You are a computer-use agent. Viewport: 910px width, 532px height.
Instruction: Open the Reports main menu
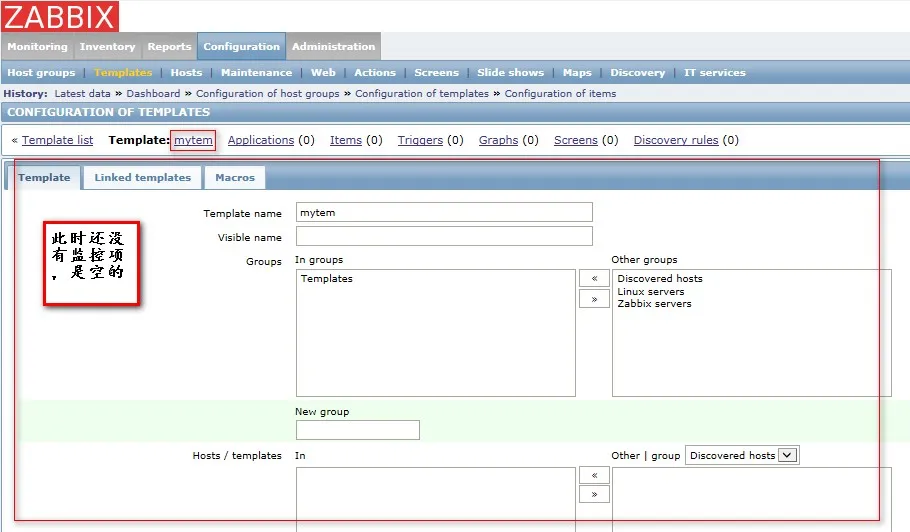[169, 46]
